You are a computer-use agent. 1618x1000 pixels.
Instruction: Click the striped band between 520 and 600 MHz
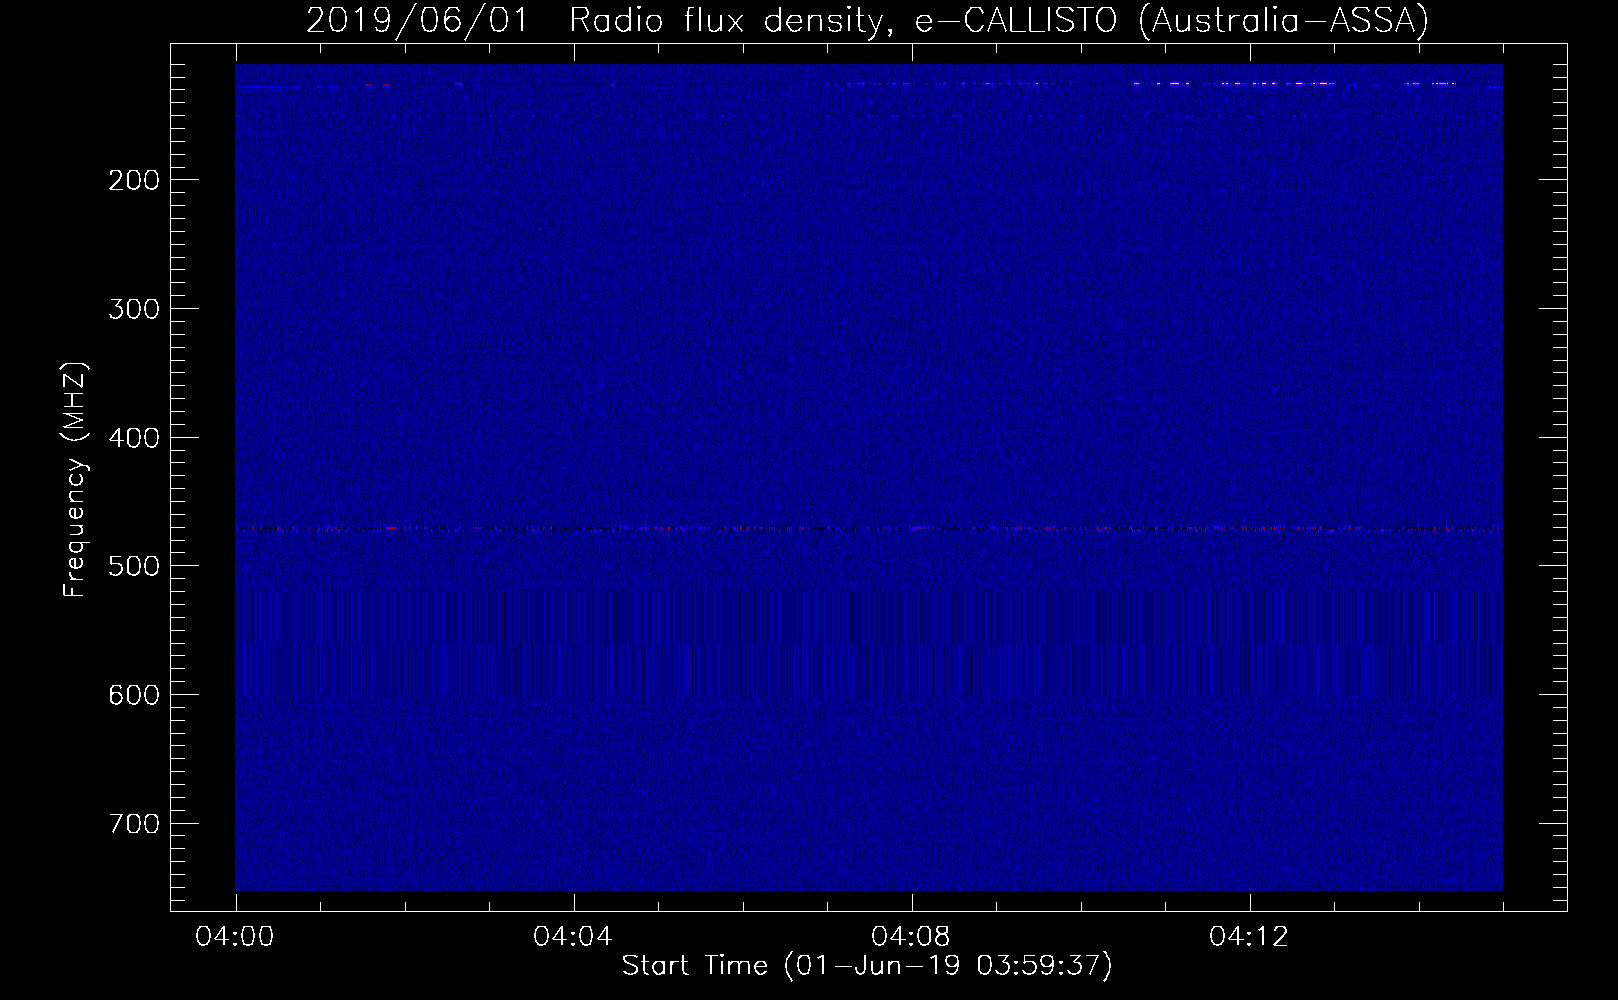(x=869, y=643)
